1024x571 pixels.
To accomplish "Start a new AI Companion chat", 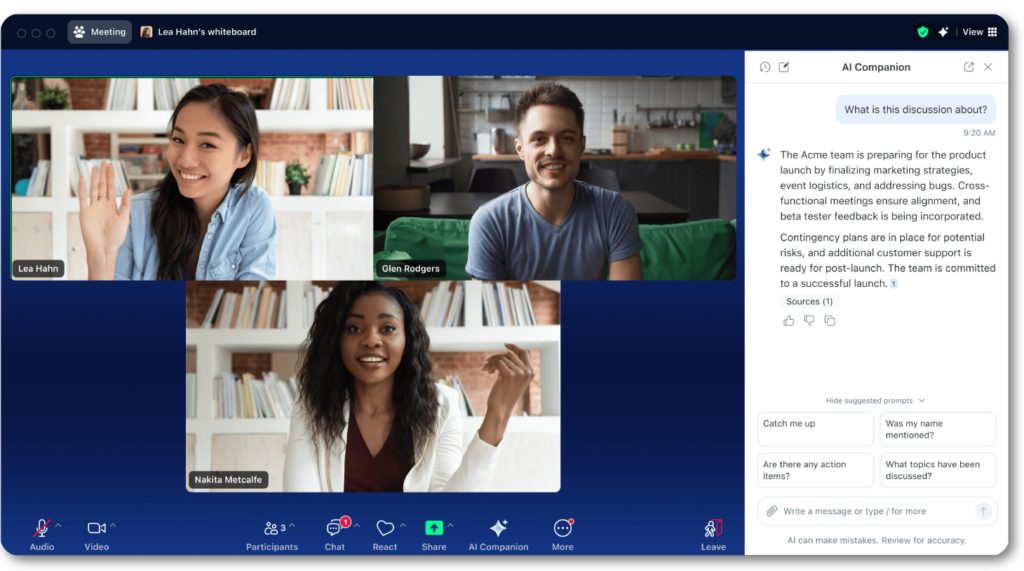I will click(x=784, y=67).
